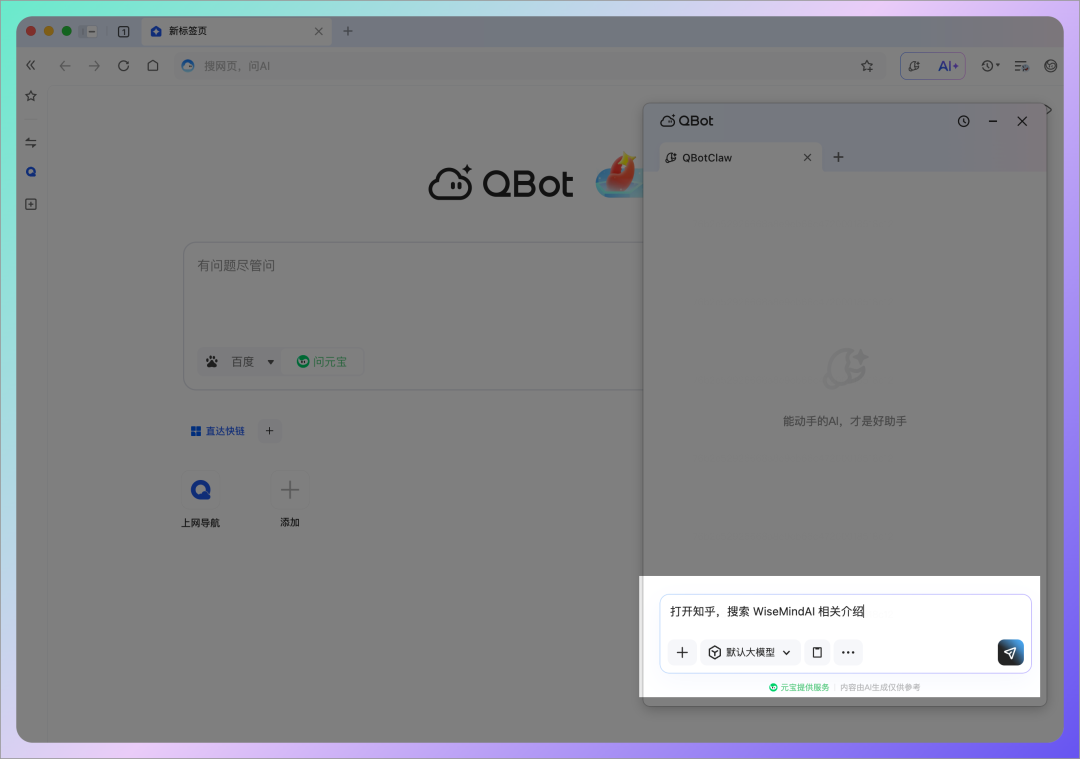The image size is (1080, 759).
Task: Send the message with the paper plane button
Action: pyautogui.click(x=1010, y=653)
